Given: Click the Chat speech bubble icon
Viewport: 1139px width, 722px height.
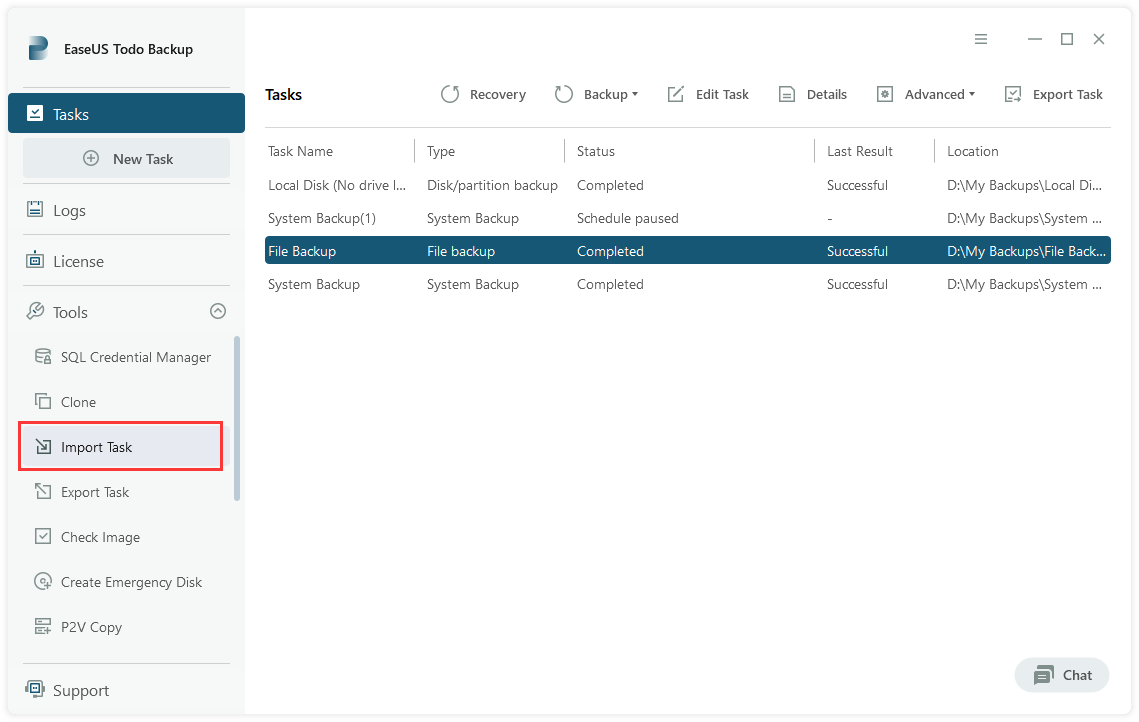Looking at the screenshot, I should click(x=1044, y=675).
